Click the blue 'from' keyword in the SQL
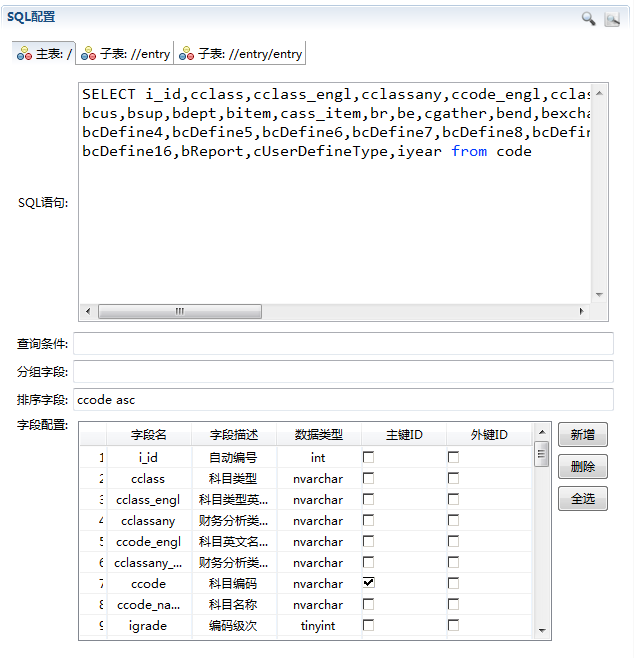Screen dimensions: 634x658 pyautogui.click(x=469, y=151)
